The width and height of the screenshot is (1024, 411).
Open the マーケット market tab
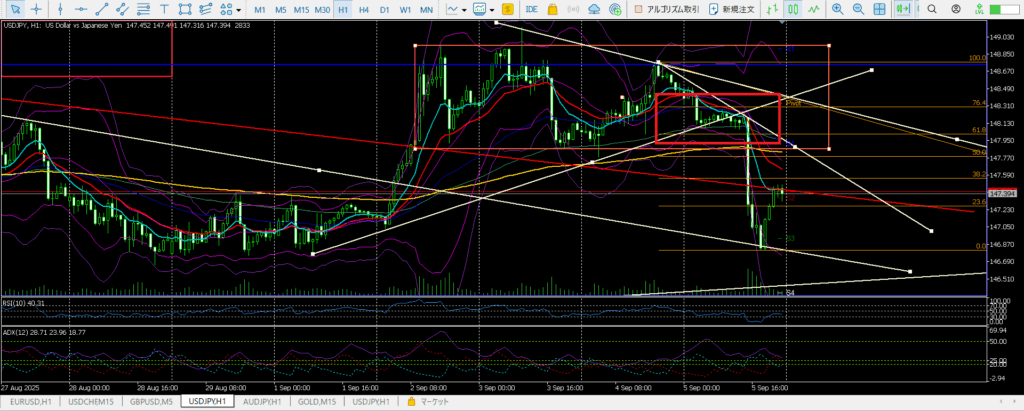coord(432,402)
